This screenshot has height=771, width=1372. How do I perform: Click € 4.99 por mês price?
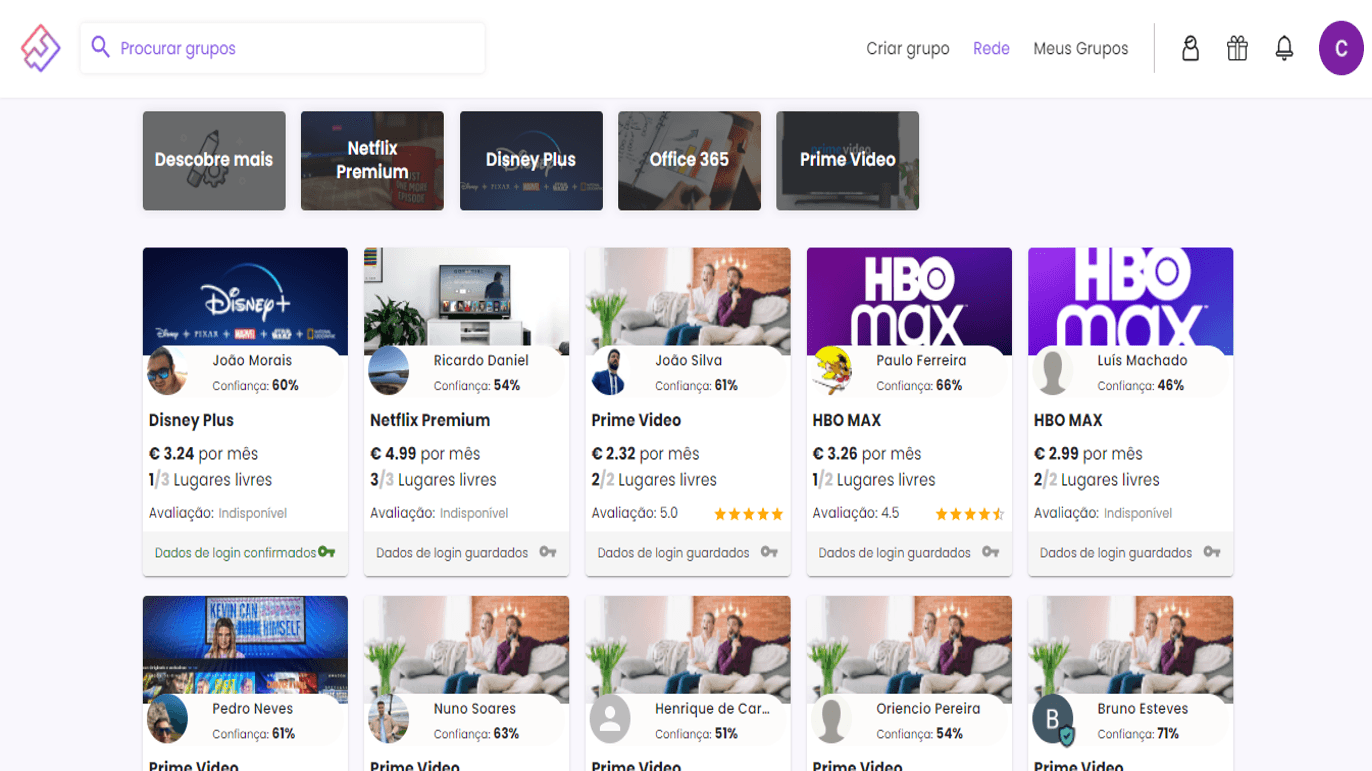click(425, 454)
